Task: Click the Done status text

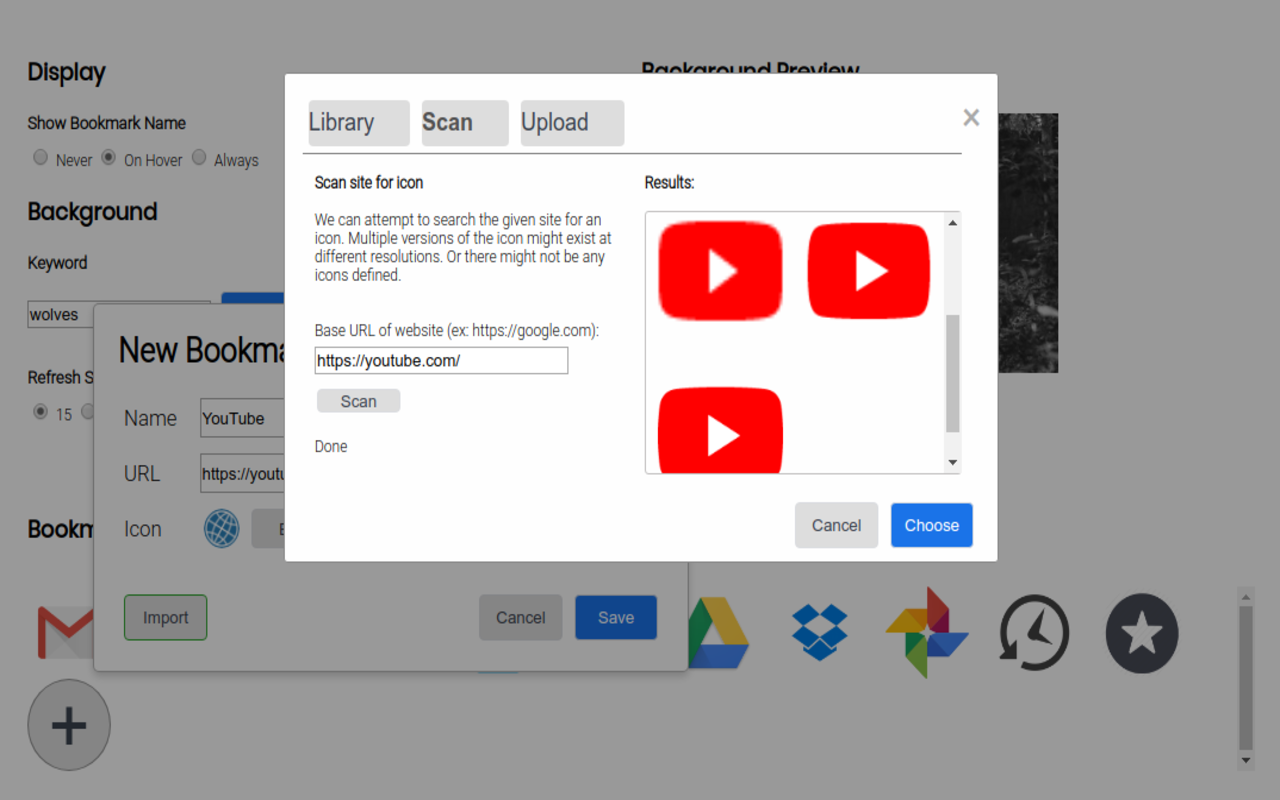Action: coord(331,447)
